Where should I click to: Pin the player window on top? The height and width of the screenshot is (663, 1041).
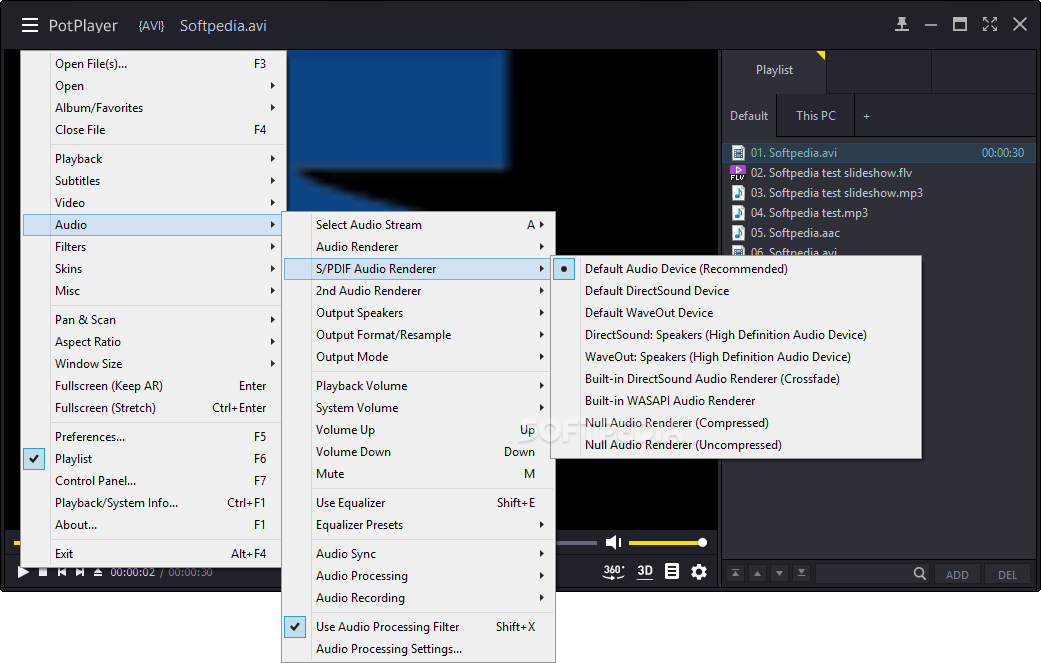coord(902,25)
